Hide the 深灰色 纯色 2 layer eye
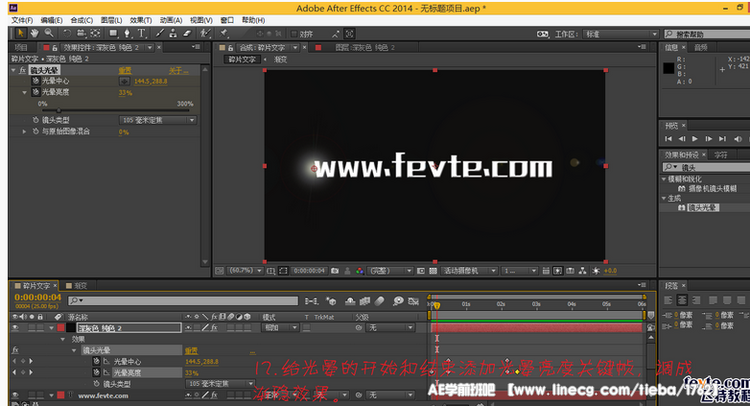 15,328
